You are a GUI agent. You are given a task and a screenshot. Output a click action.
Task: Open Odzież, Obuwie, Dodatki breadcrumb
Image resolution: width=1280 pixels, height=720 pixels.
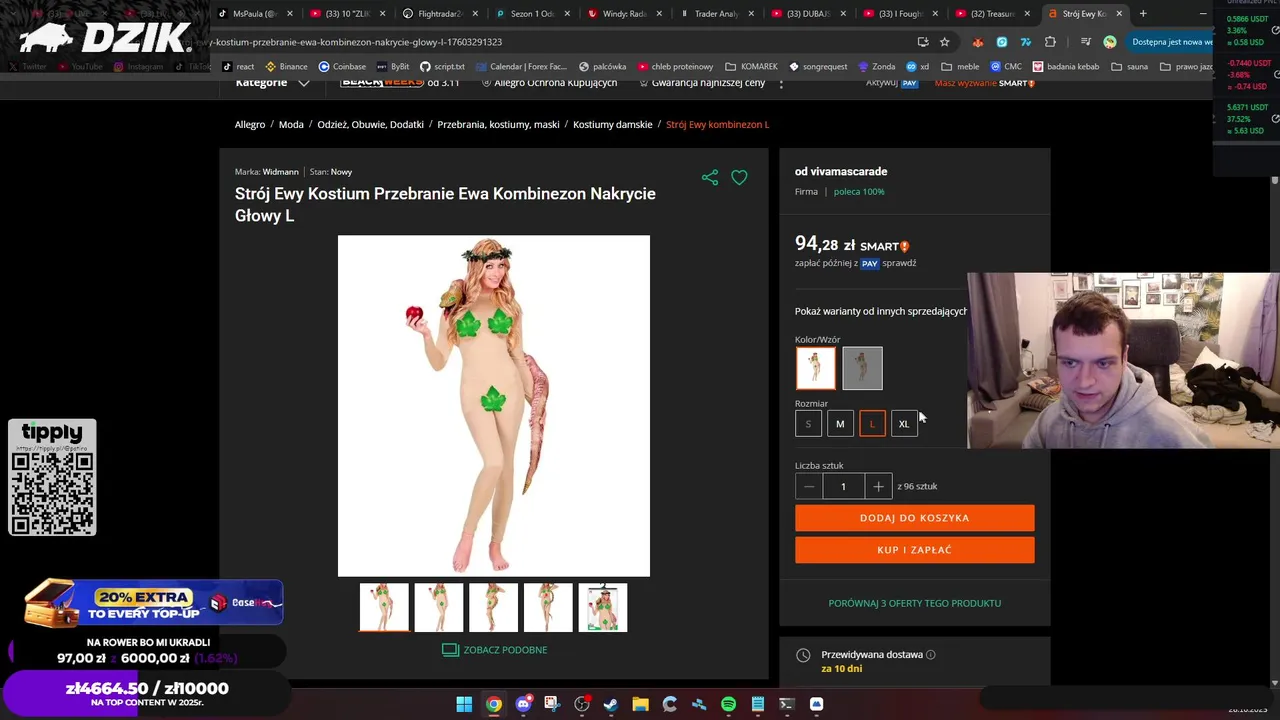pos(370,125)
